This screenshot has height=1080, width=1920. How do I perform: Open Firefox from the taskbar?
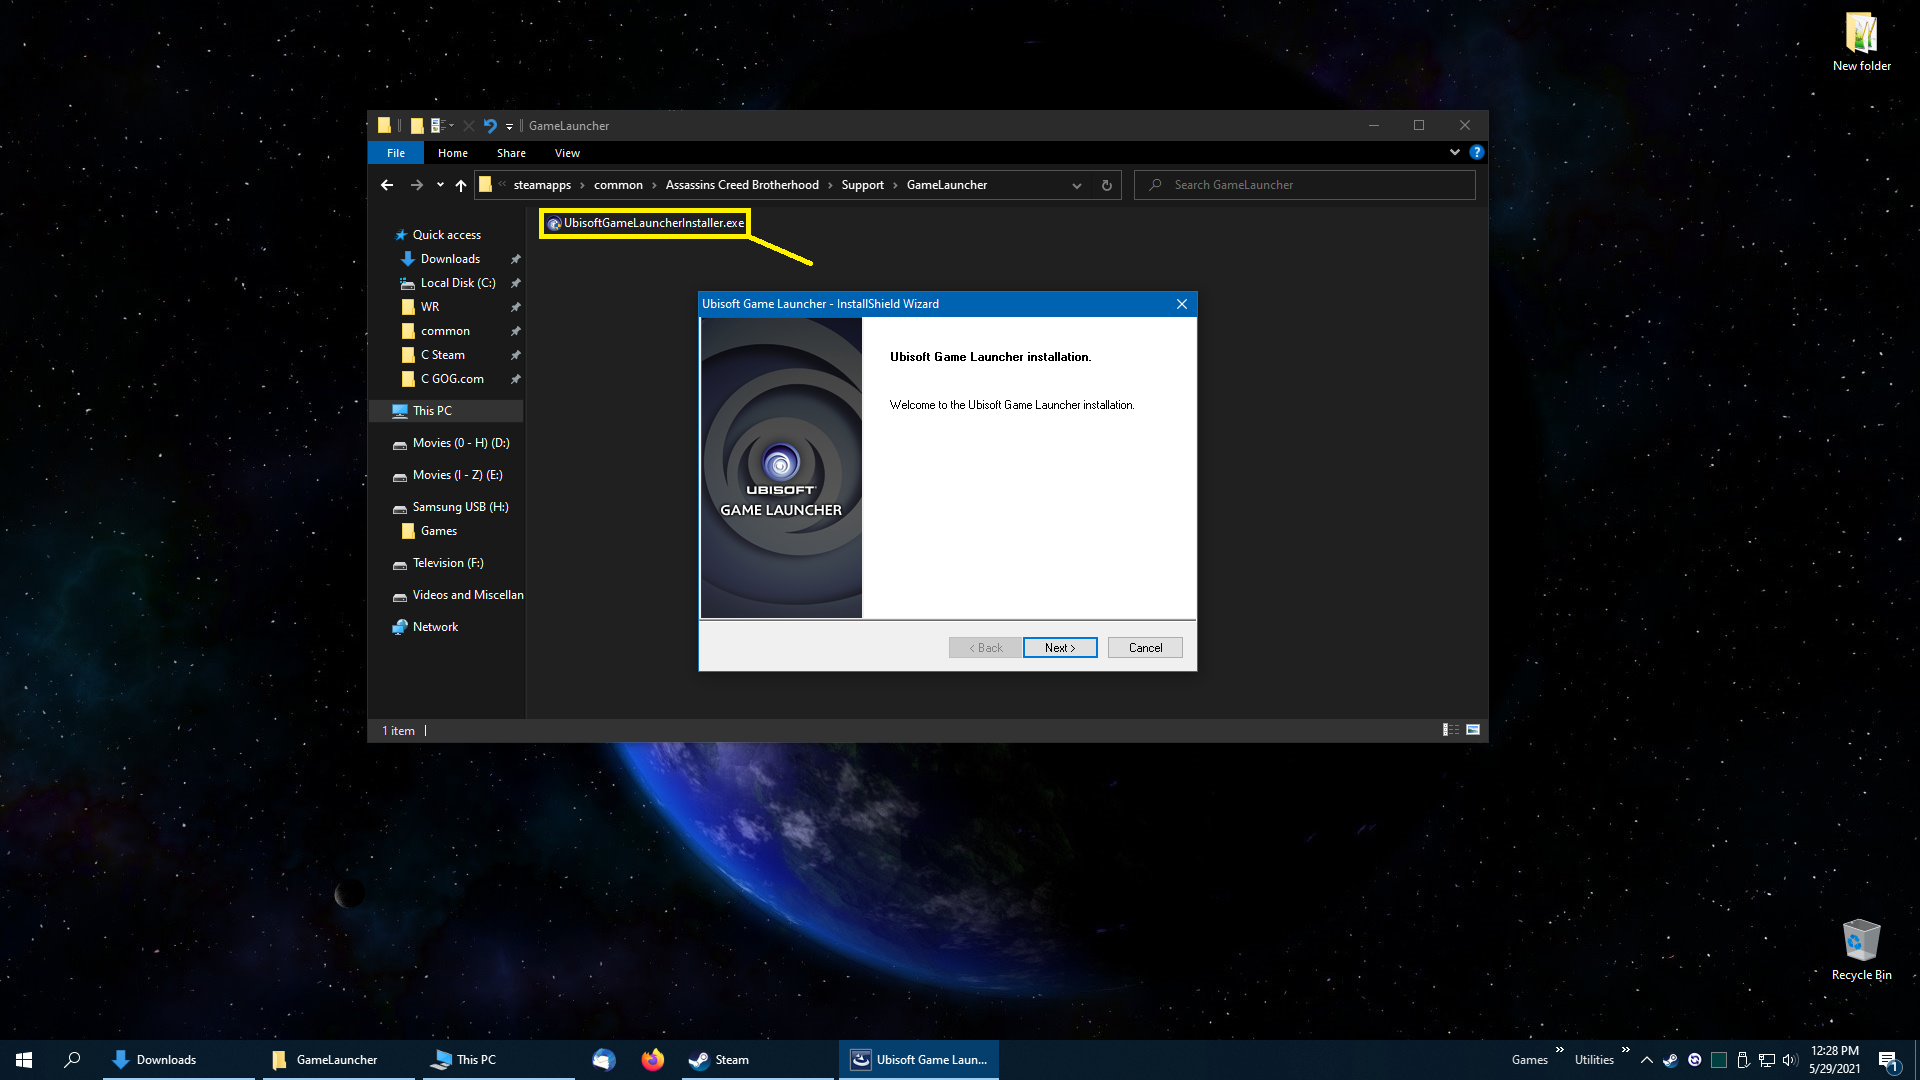tap(652, 1060)
